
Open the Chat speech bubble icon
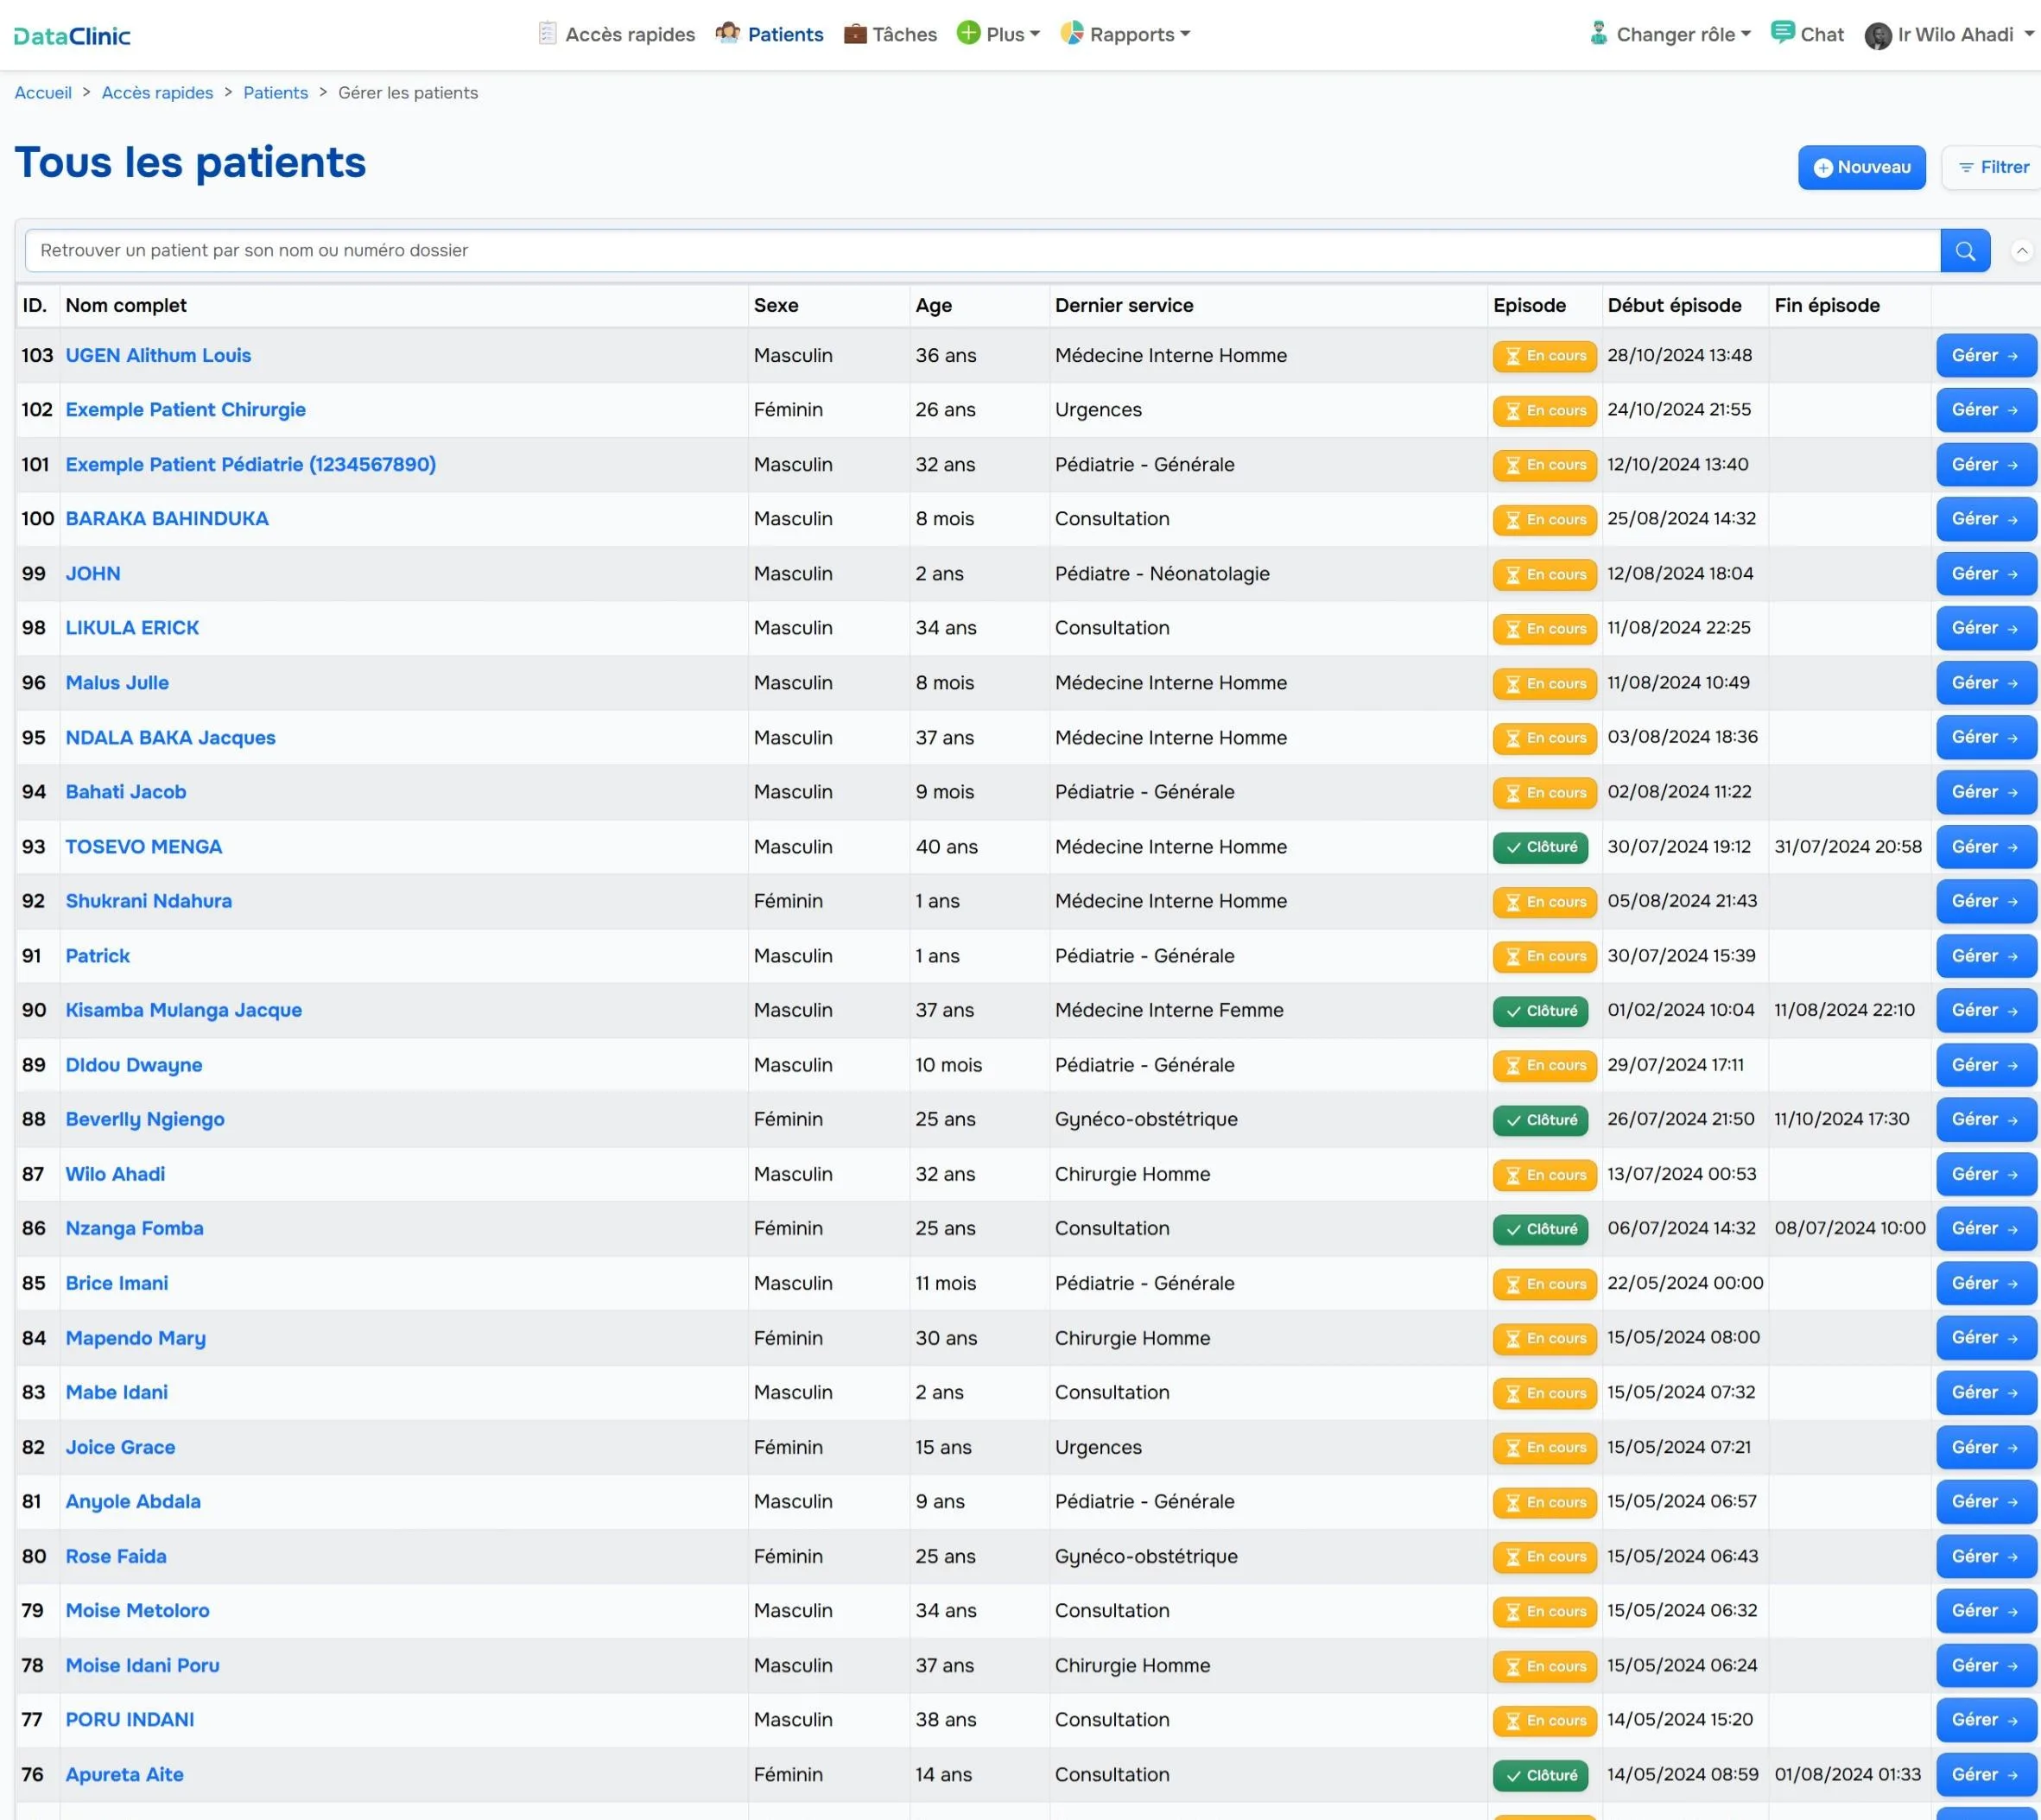point(1782,32)
